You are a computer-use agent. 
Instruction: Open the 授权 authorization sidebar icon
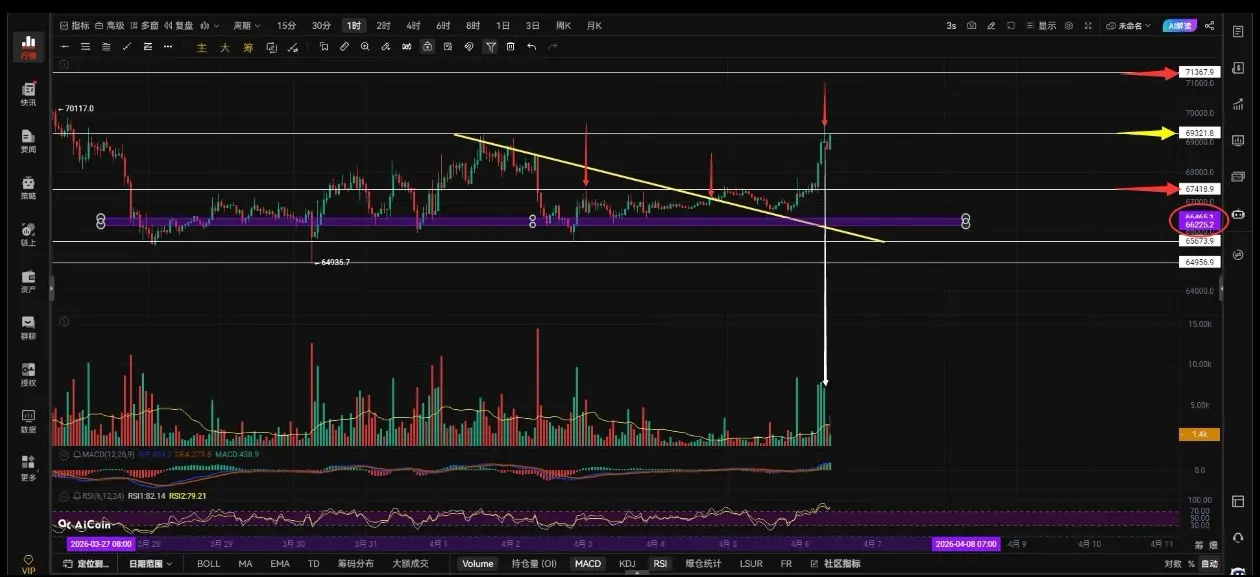click(x=28, y=375)
